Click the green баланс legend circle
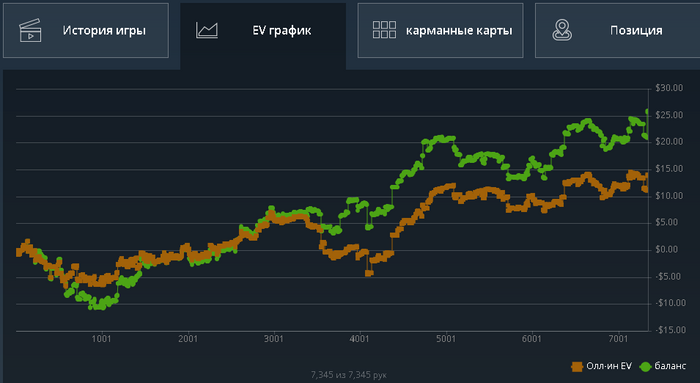 tap(645, 367)
